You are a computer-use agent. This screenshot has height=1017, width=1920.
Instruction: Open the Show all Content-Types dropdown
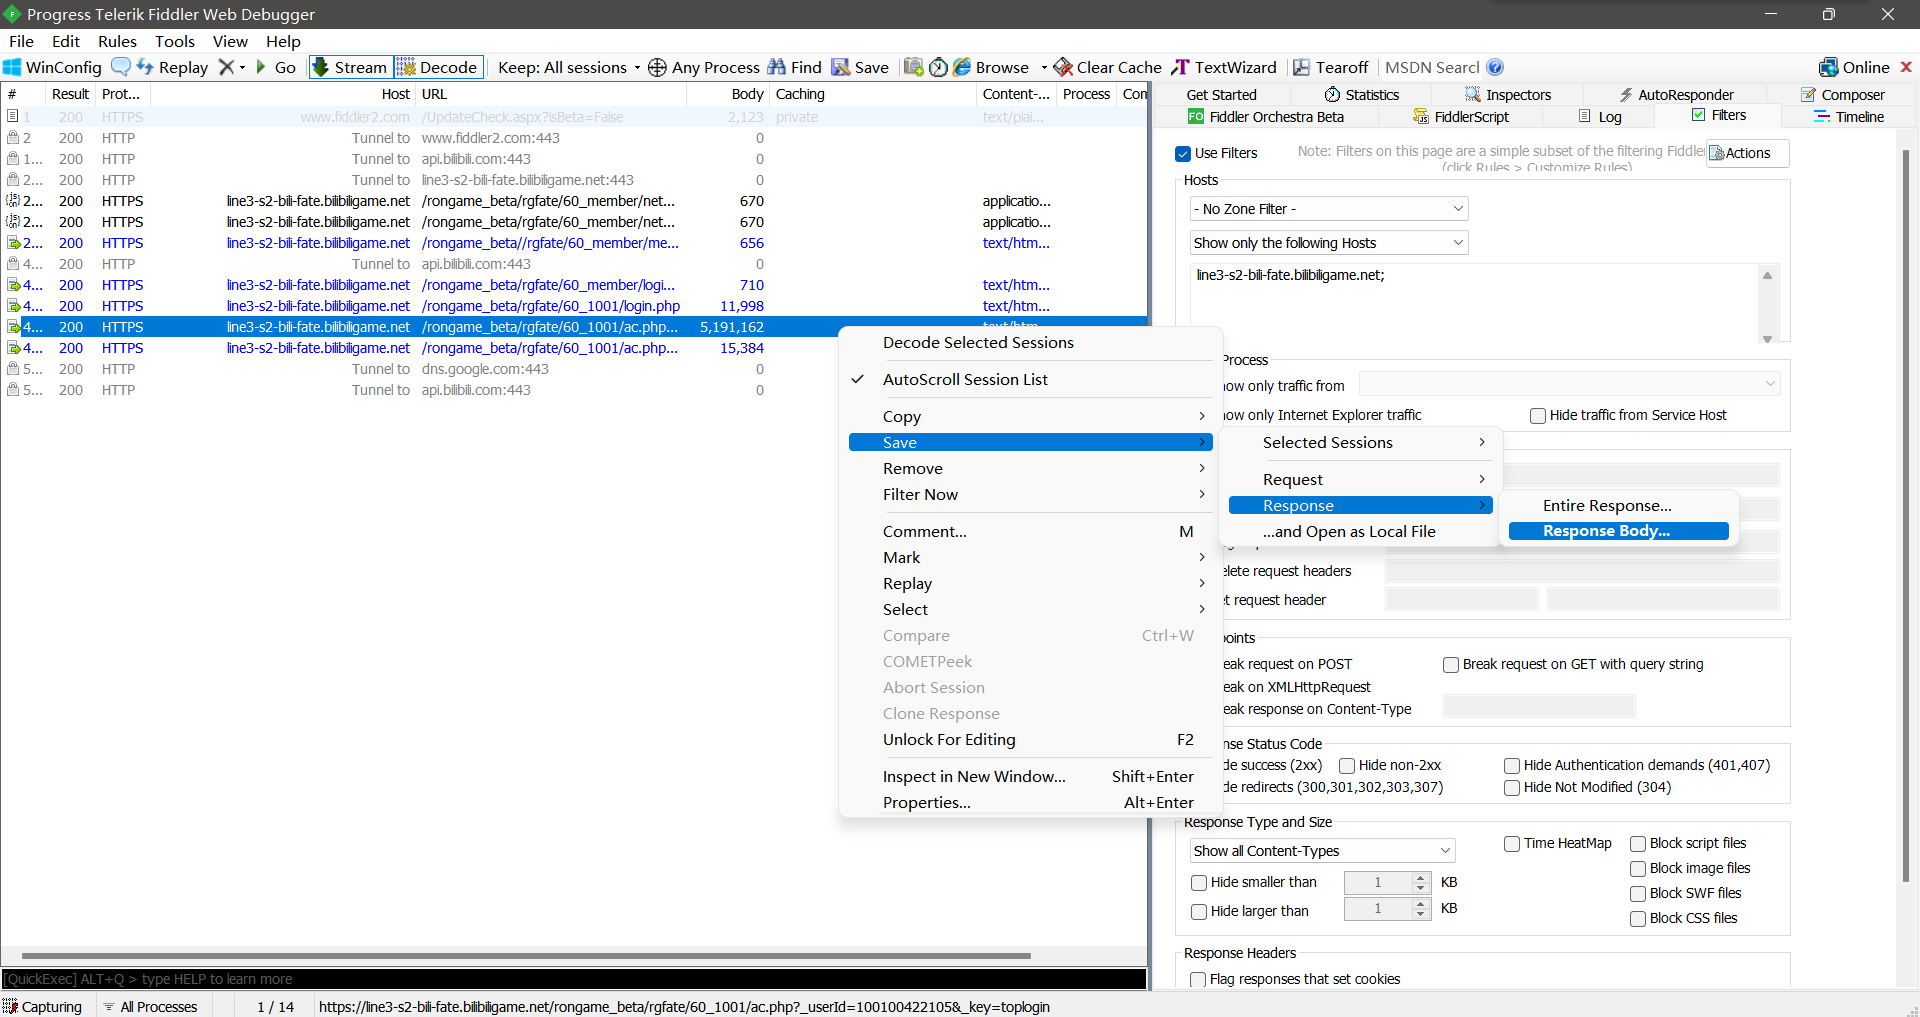1322,851
